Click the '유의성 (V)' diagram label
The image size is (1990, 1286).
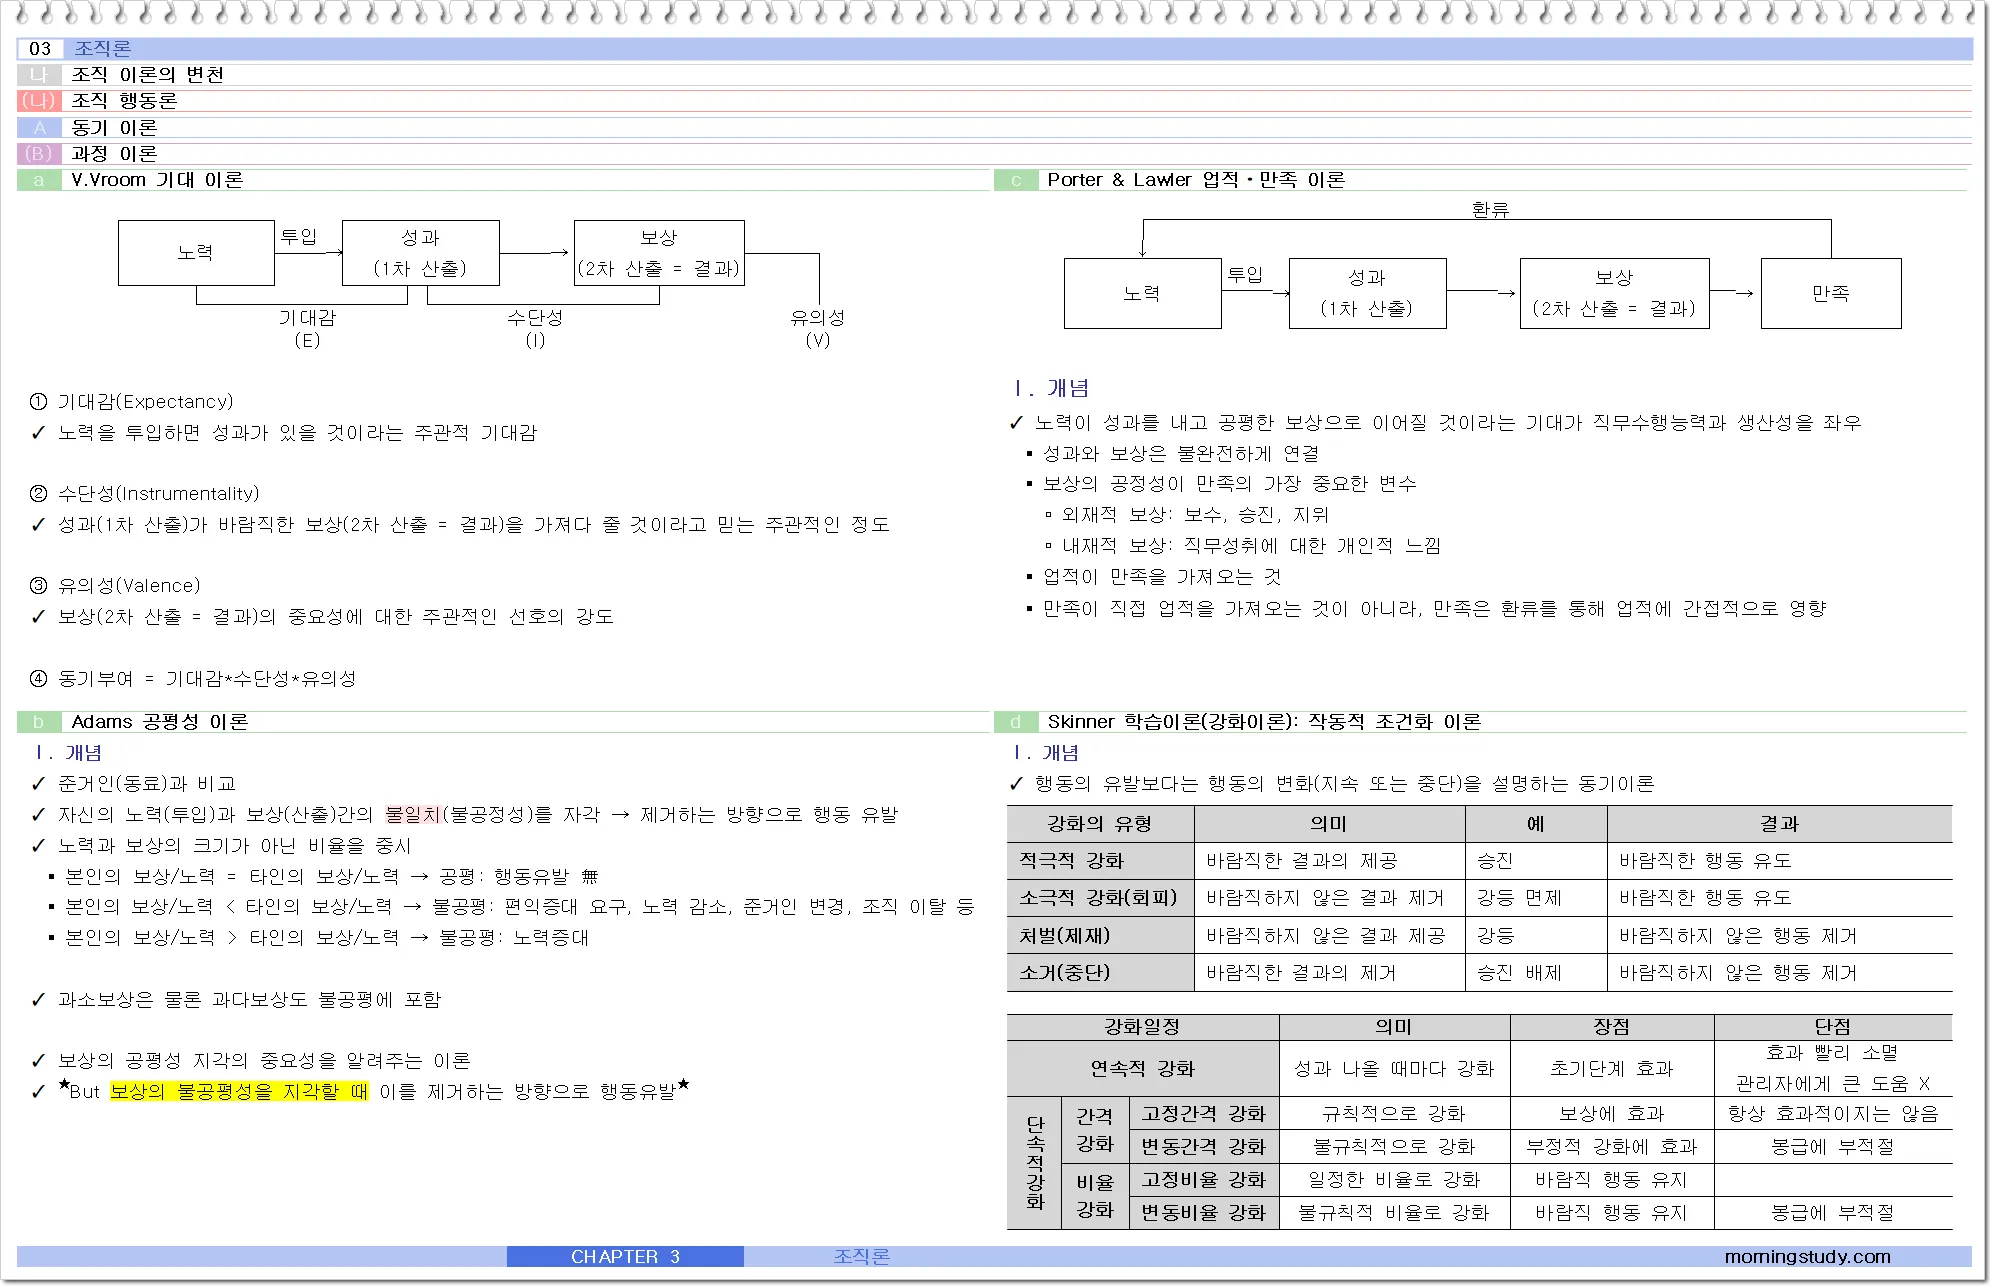coord(818,328)
